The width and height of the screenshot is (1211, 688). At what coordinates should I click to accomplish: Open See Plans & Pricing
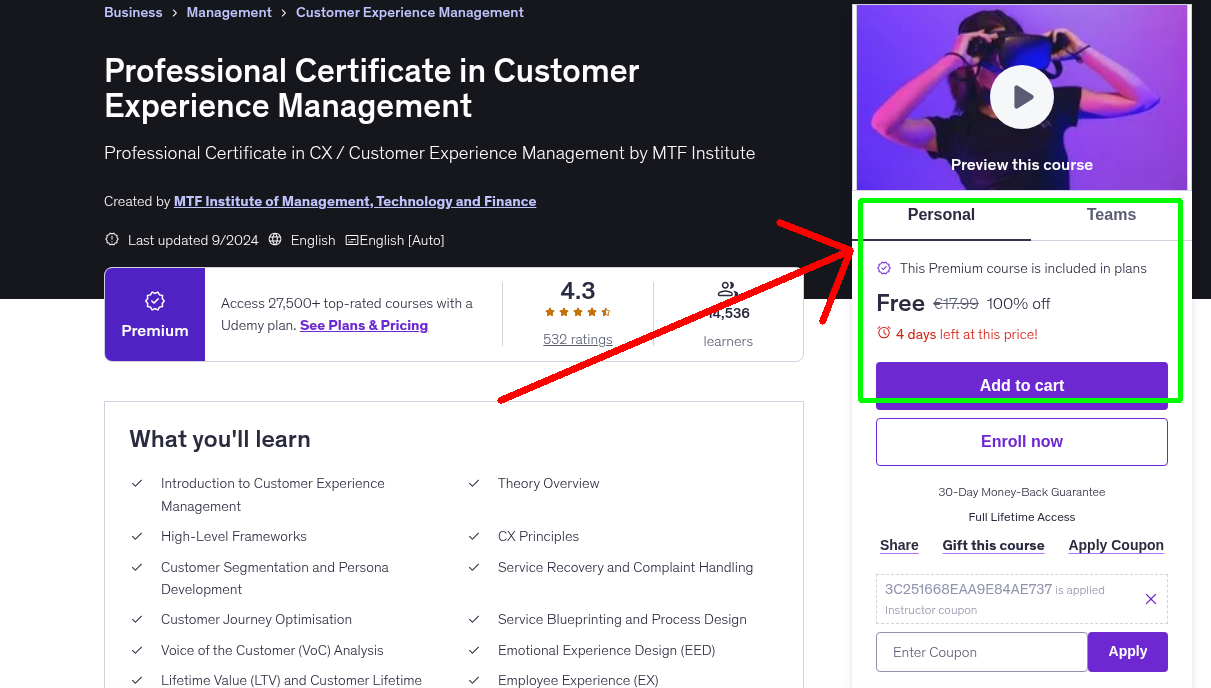(363, 325)
